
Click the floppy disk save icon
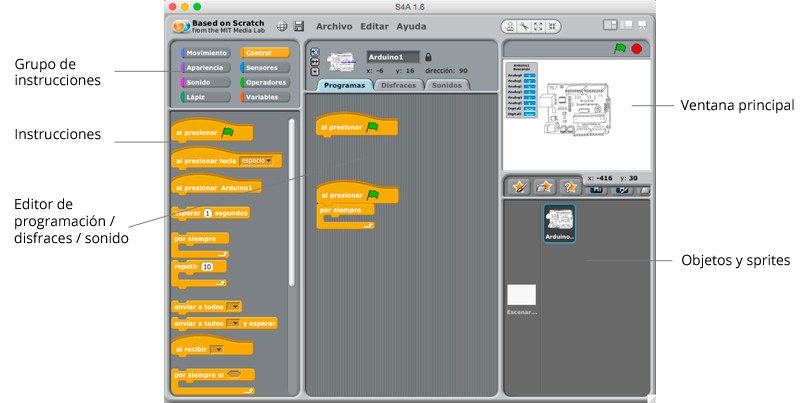[299, 26]
